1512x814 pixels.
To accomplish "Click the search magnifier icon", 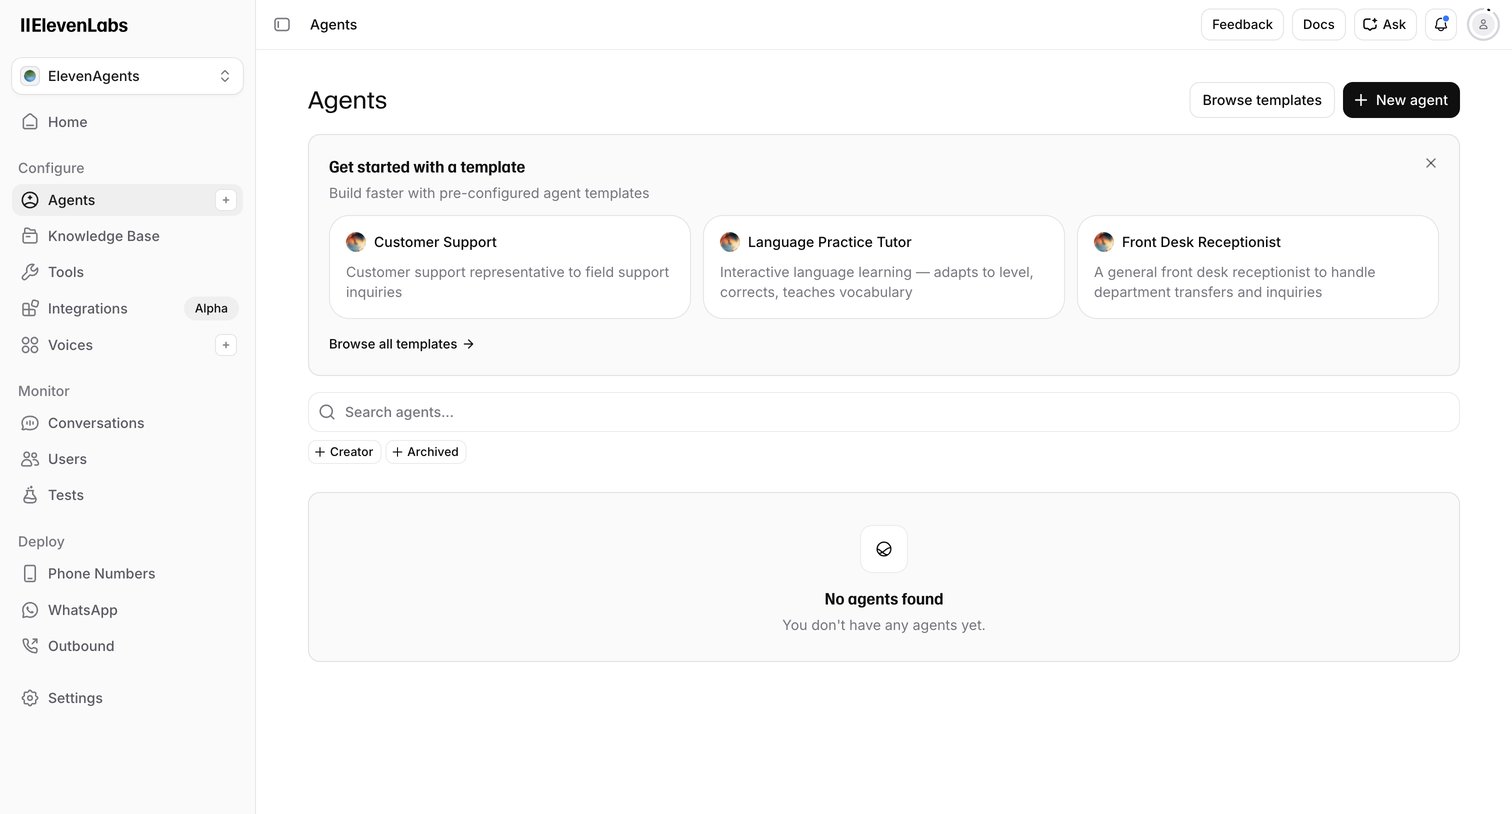I will (327, 412).
